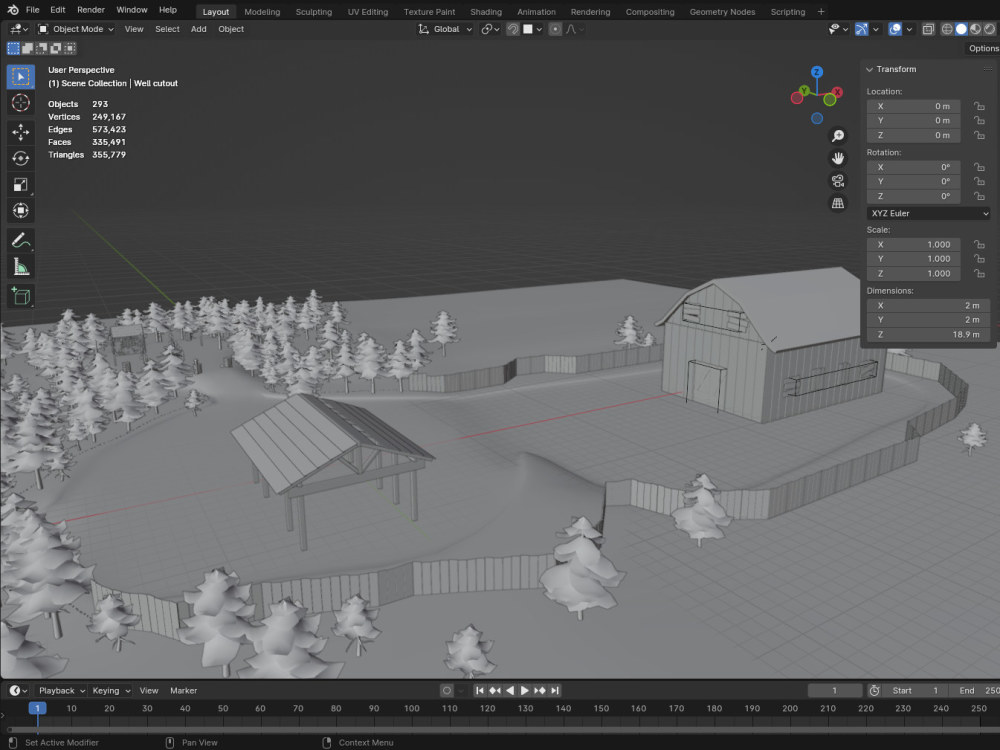
Task: Lock the Rotation Z value
Action: coord(979,196)
